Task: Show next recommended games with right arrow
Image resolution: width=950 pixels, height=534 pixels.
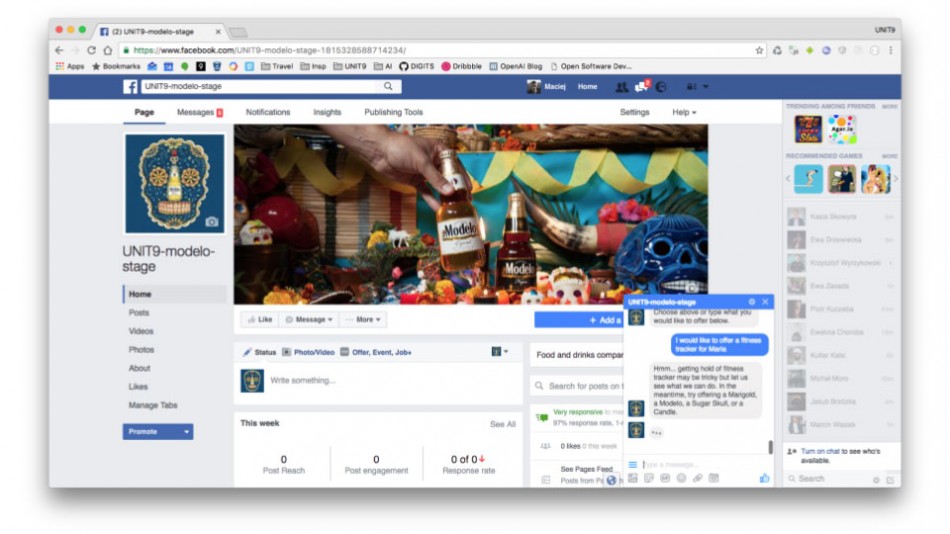Action: (x=895, y=179)
